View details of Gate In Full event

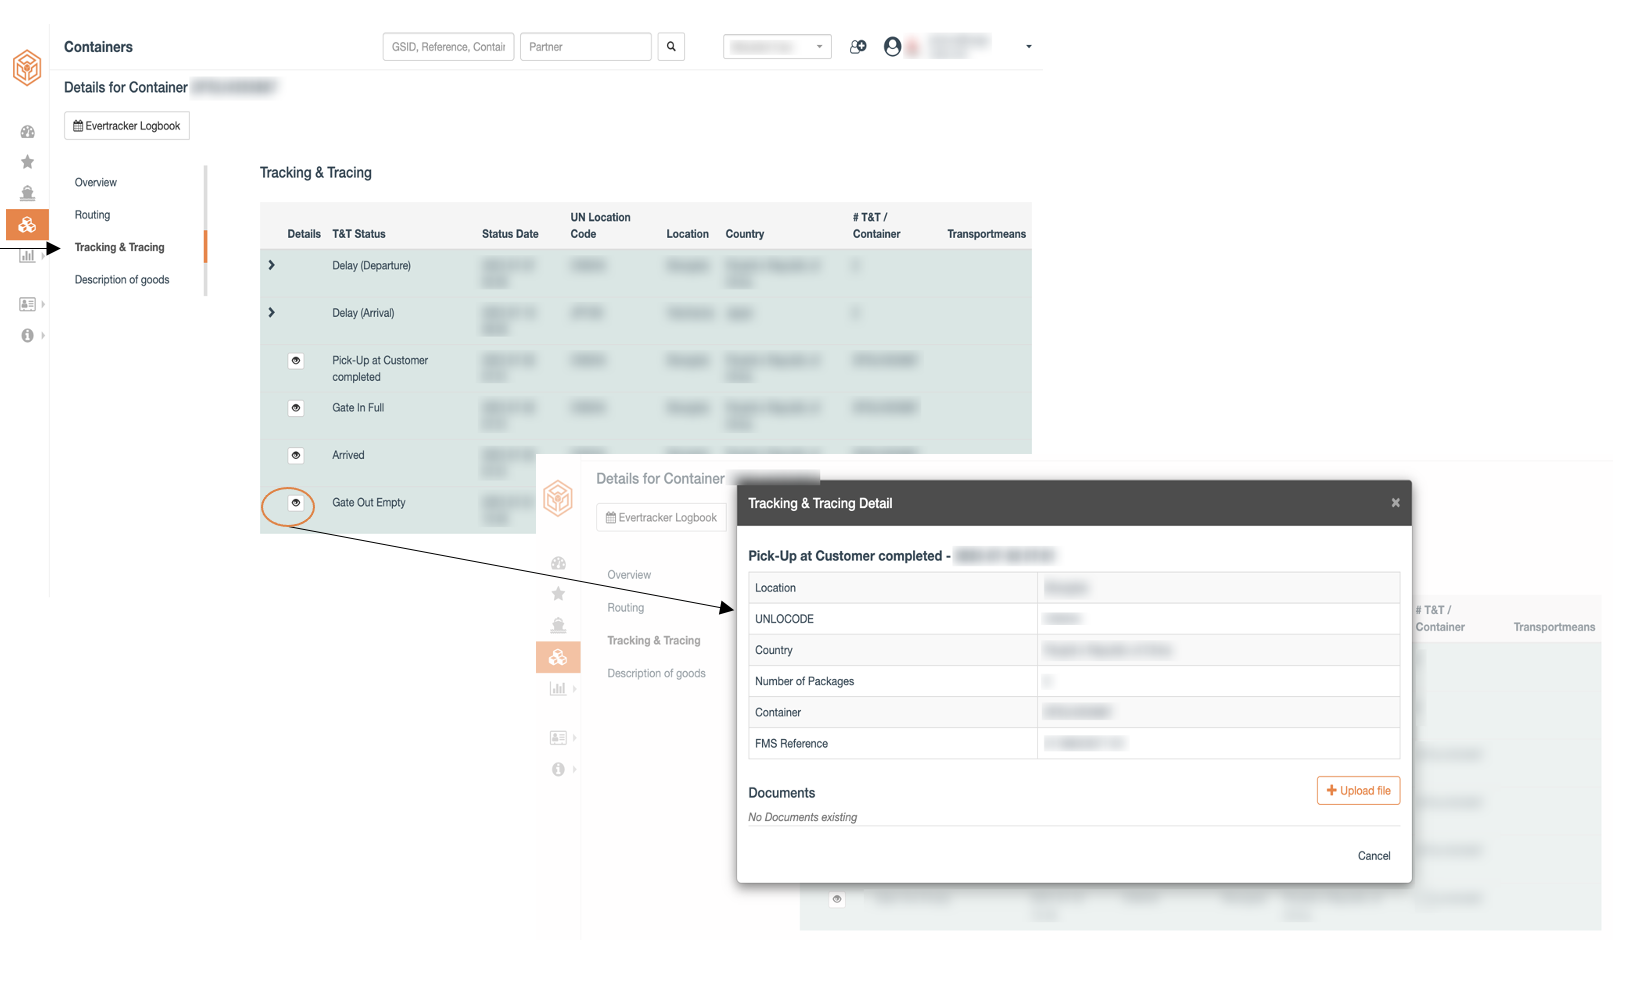point(296,408)
